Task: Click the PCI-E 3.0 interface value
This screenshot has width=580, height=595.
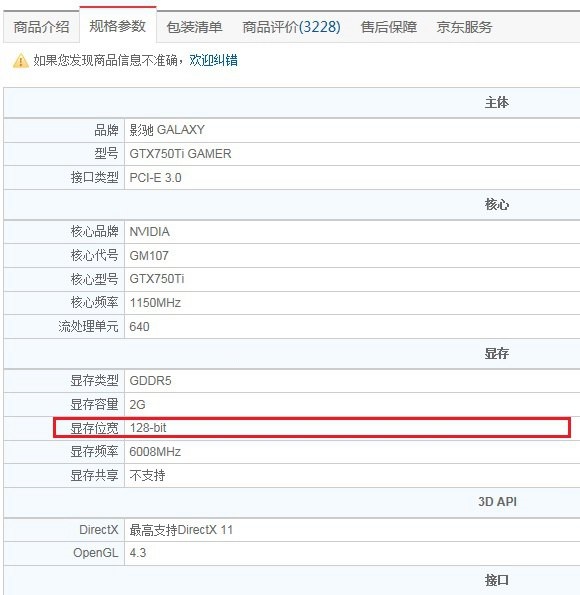Action: click(155, 178)
